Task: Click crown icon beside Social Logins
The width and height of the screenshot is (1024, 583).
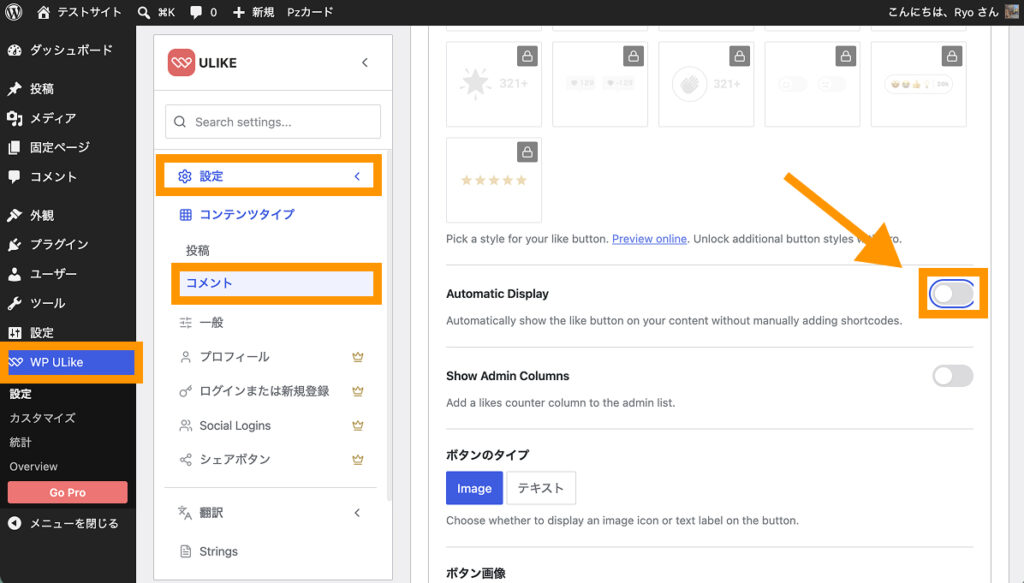Action: pyautogui.click(x=358, y=426)
